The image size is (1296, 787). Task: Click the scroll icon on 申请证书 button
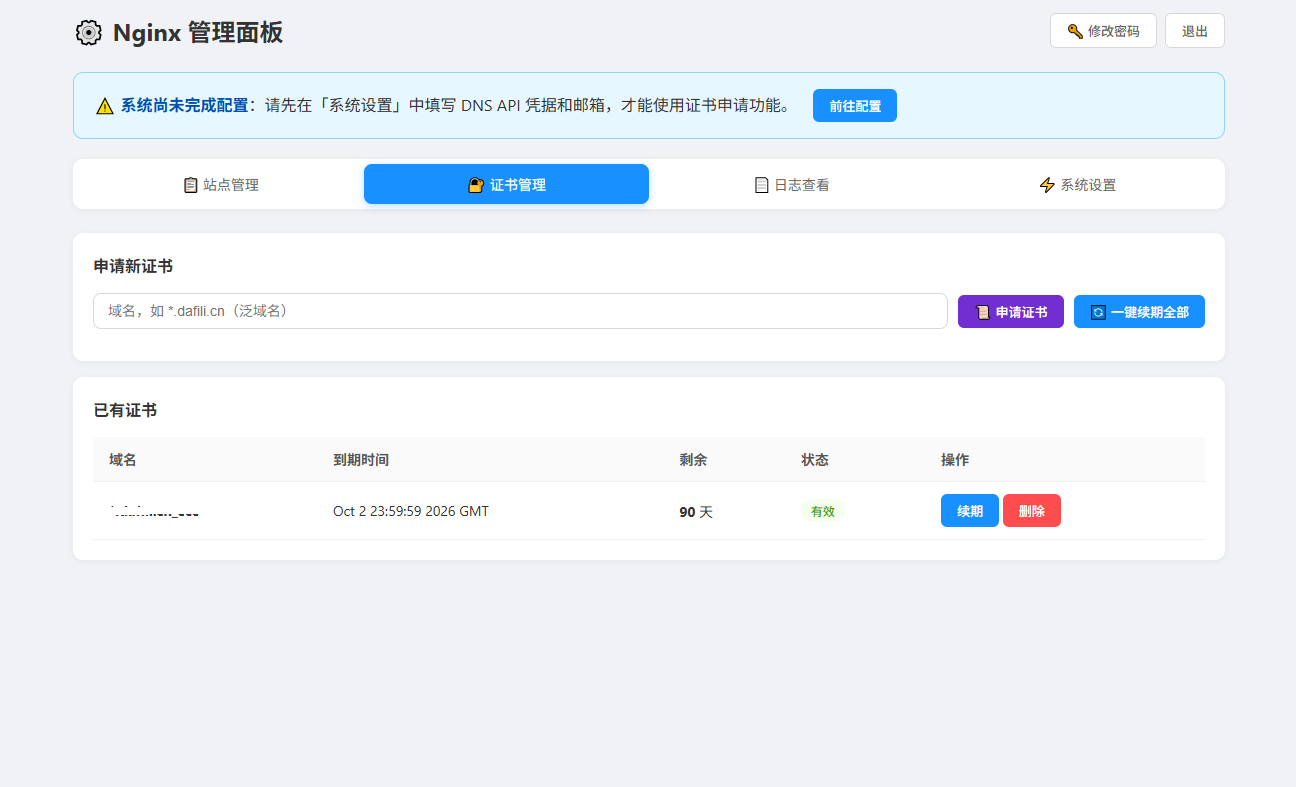coord(983,312)
